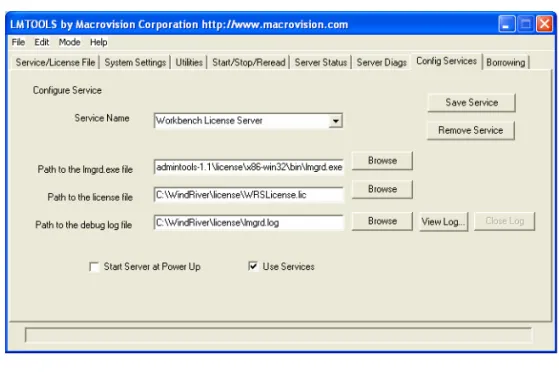
Task: Minimize the LMTOOLS window
Action: coord(507,24)
